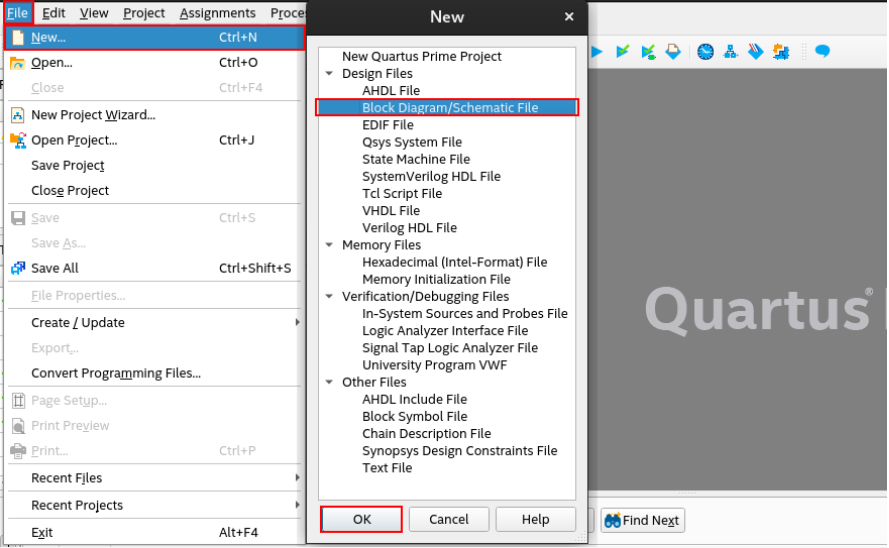Select Tcl Script File entry
The height and width of the screenshot is (548, 889).
401,193
